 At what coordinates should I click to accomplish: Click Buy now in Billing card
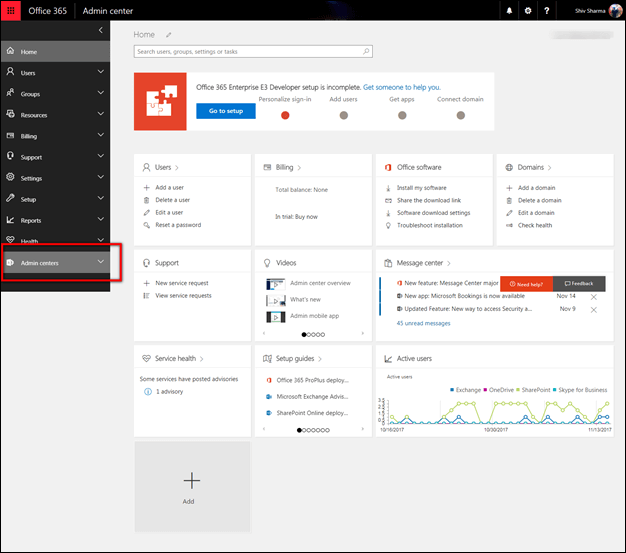tap(306, 217)
